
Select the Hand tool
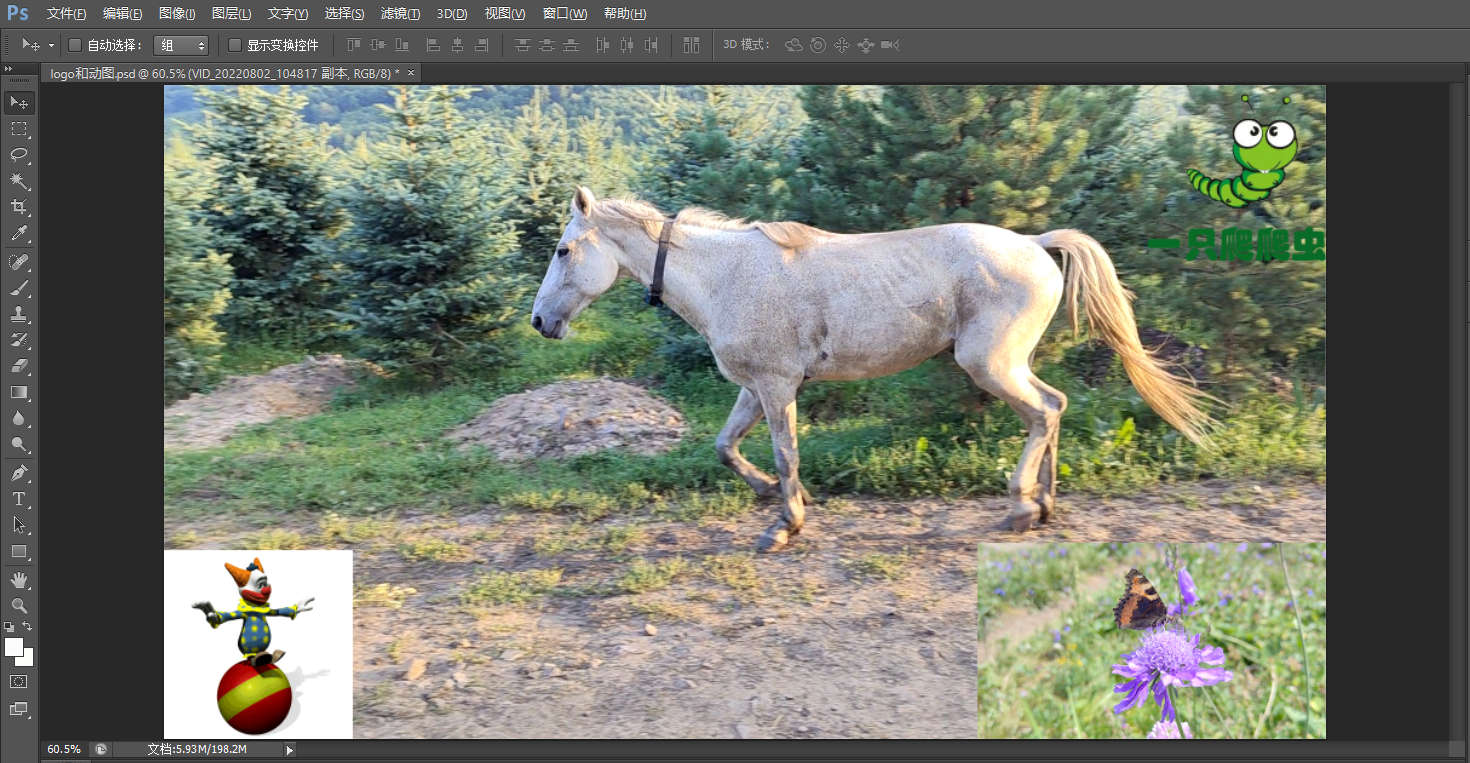(x=19, y=579)
